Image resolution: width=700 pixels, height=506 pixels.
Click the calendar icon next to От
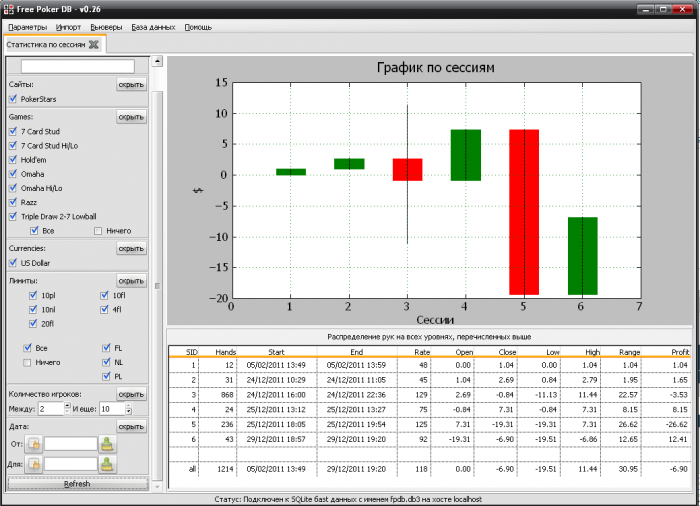tap(34, 444)
